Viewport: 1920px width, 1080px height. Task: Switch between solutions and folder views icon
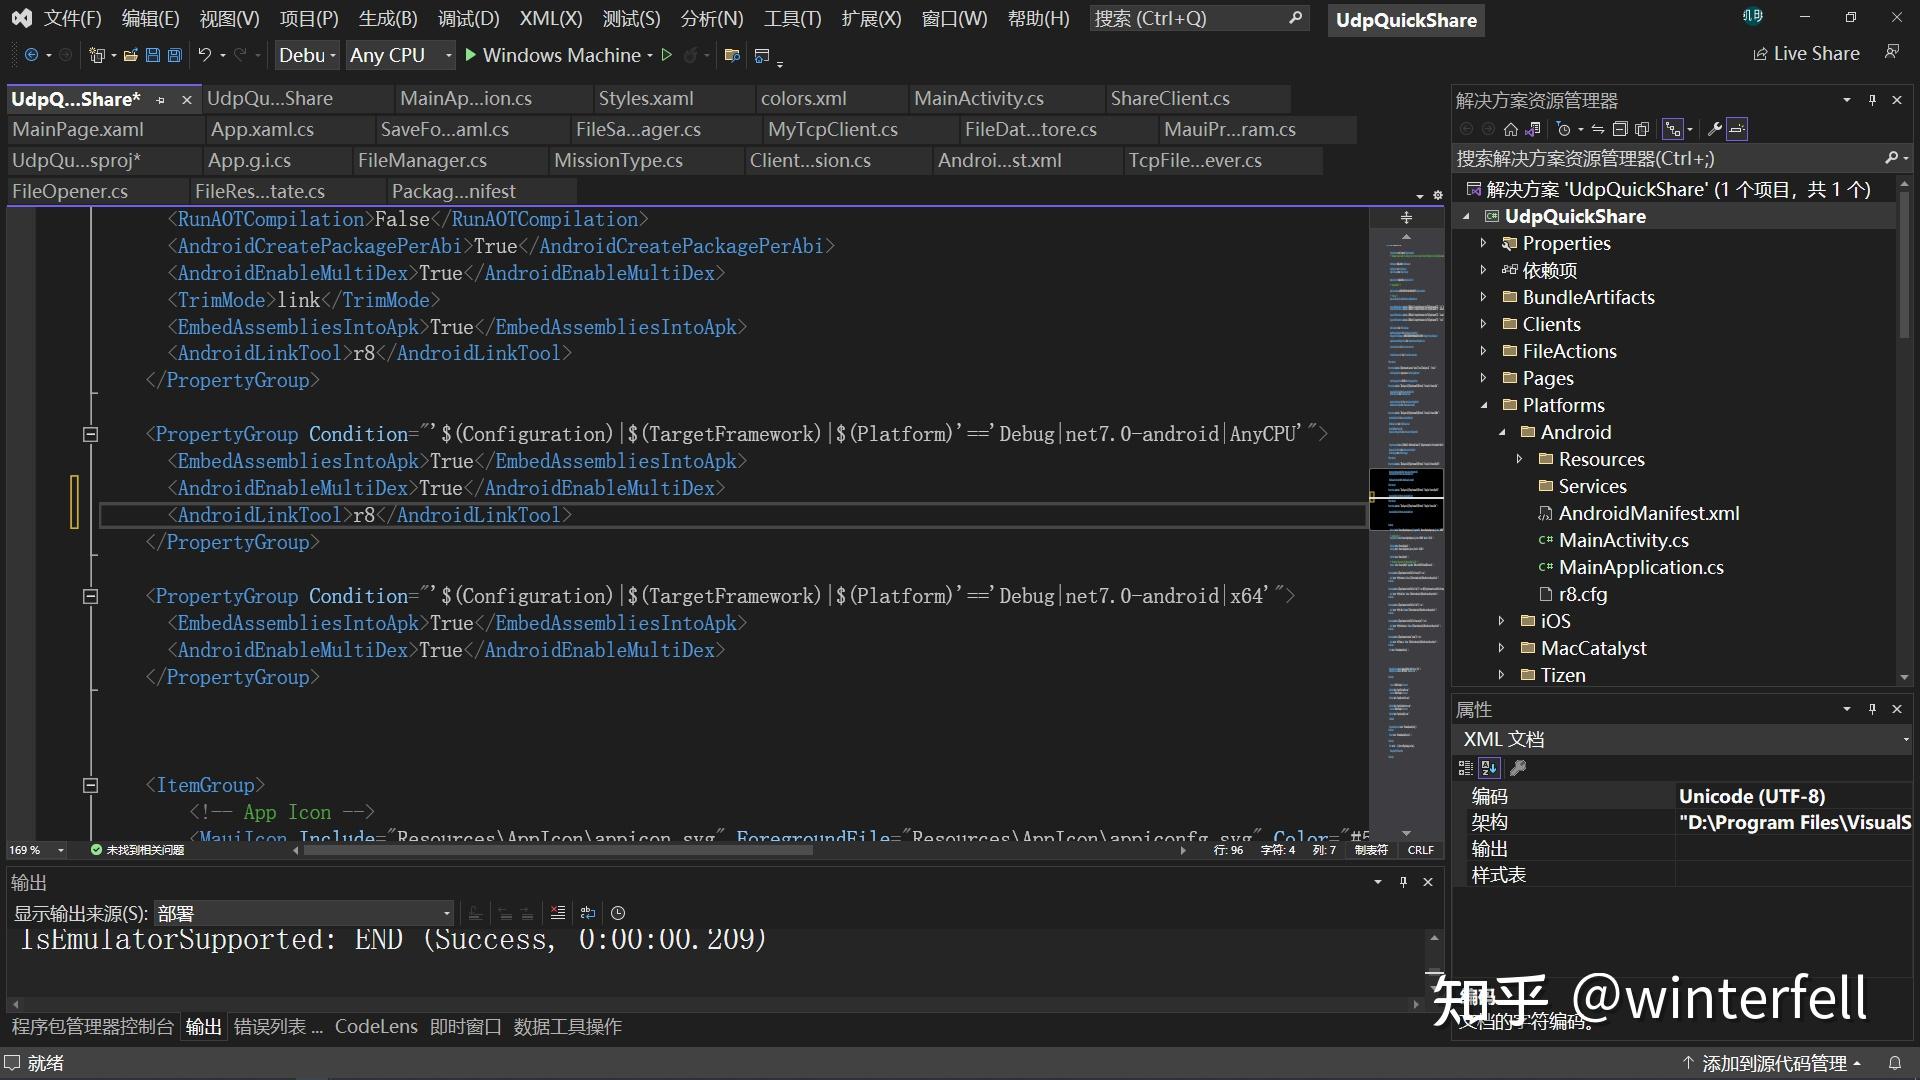coord(1532,129)
